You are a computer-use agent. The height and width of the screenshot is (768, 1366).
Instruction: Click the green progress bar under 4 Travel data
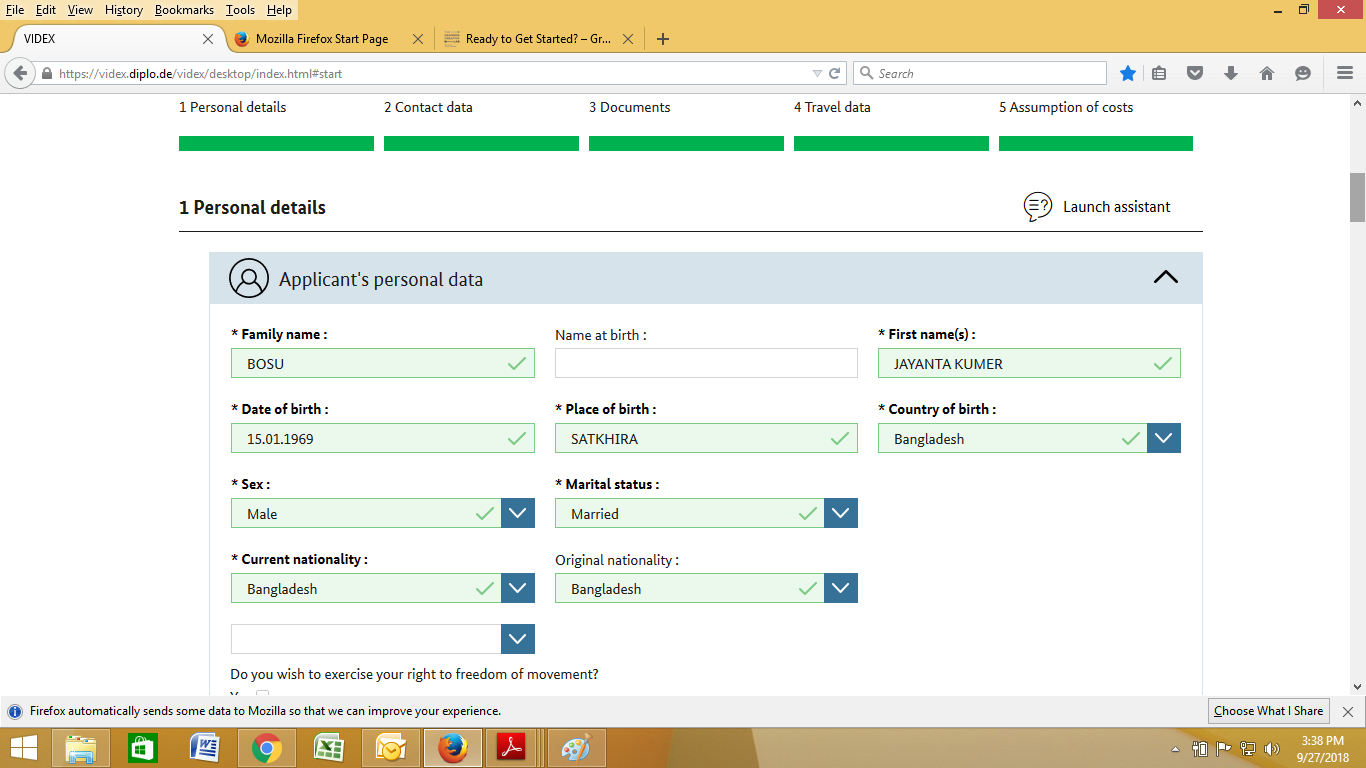point(890,143)
